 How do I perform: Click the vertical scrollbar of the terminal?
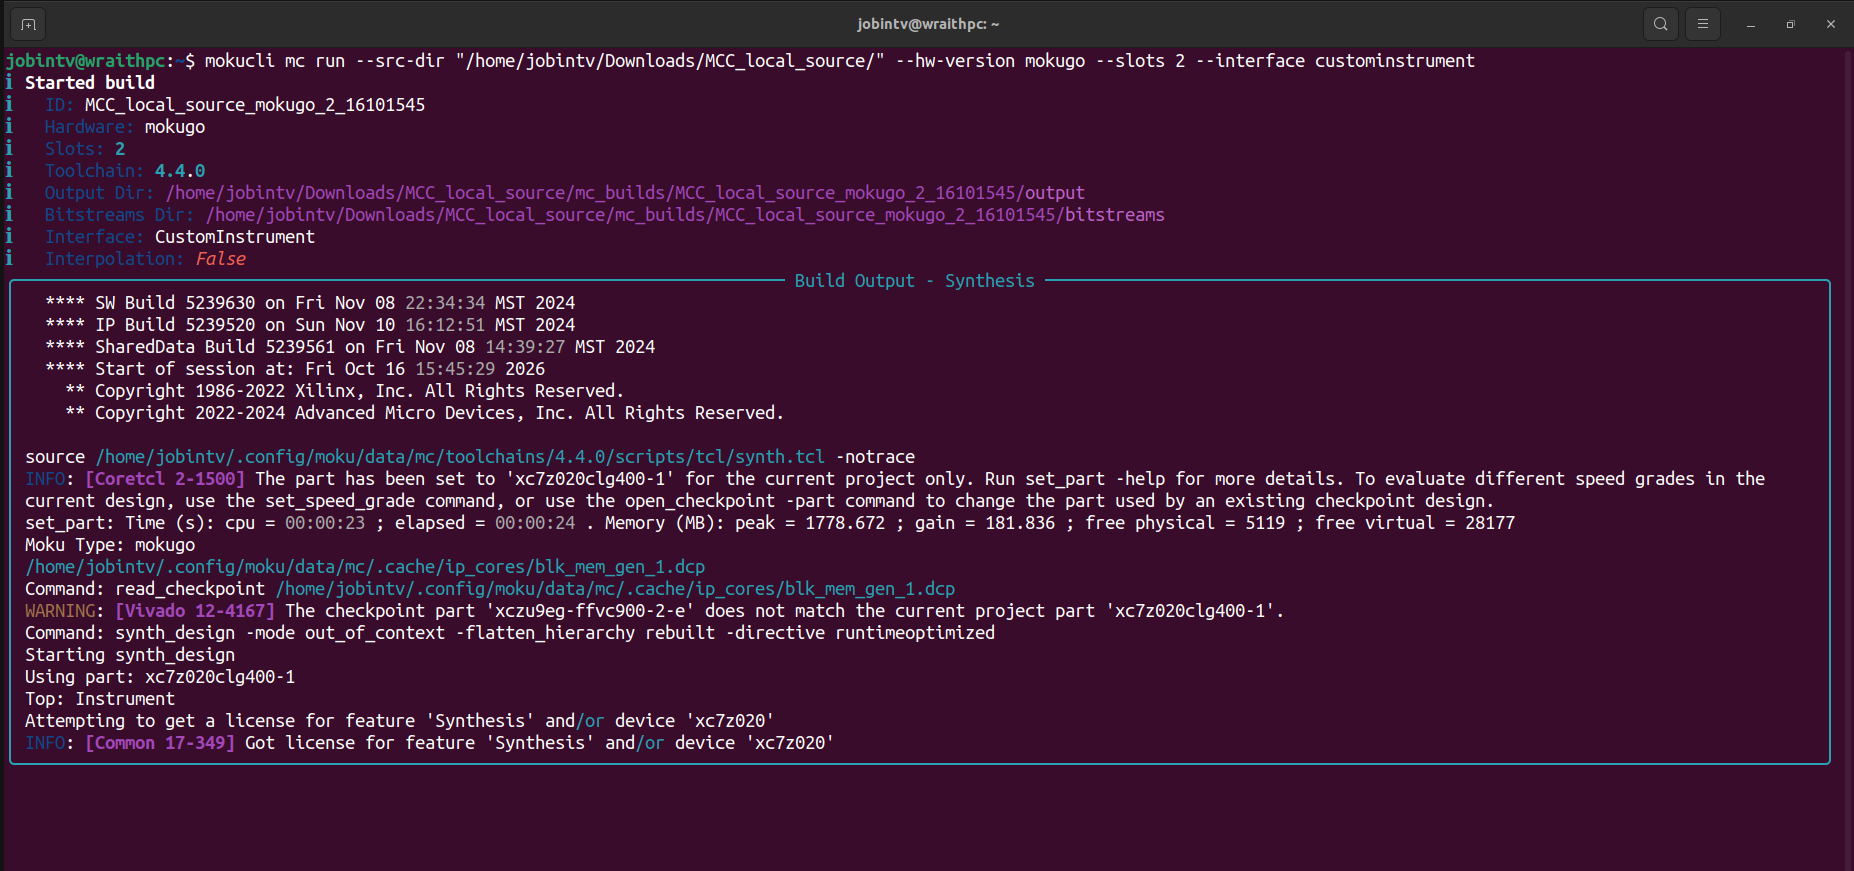point(1848,458)
